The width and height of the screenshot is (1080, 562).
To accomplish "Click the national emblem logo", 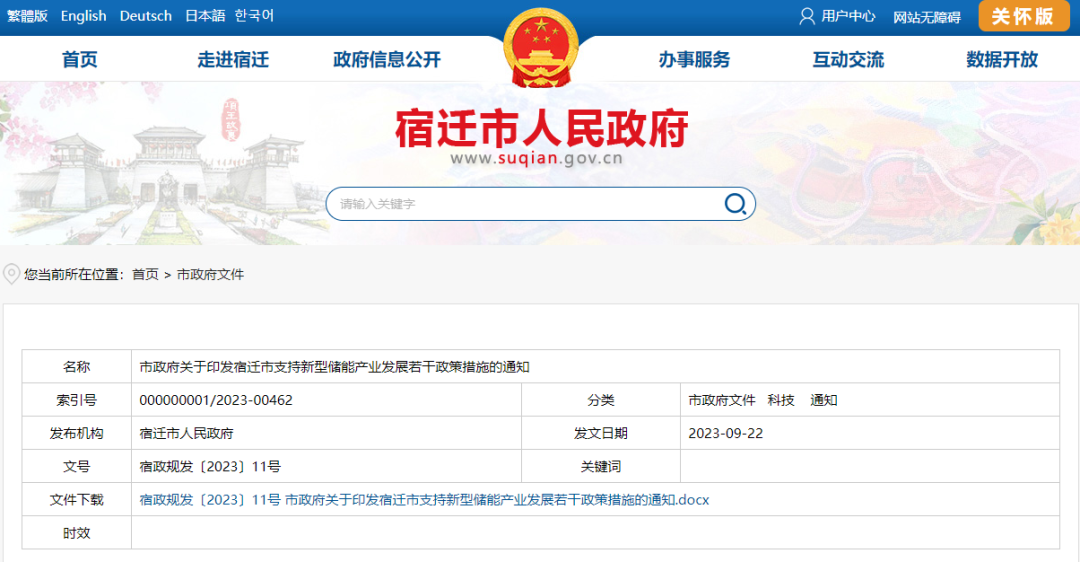I will click(540, 47).
